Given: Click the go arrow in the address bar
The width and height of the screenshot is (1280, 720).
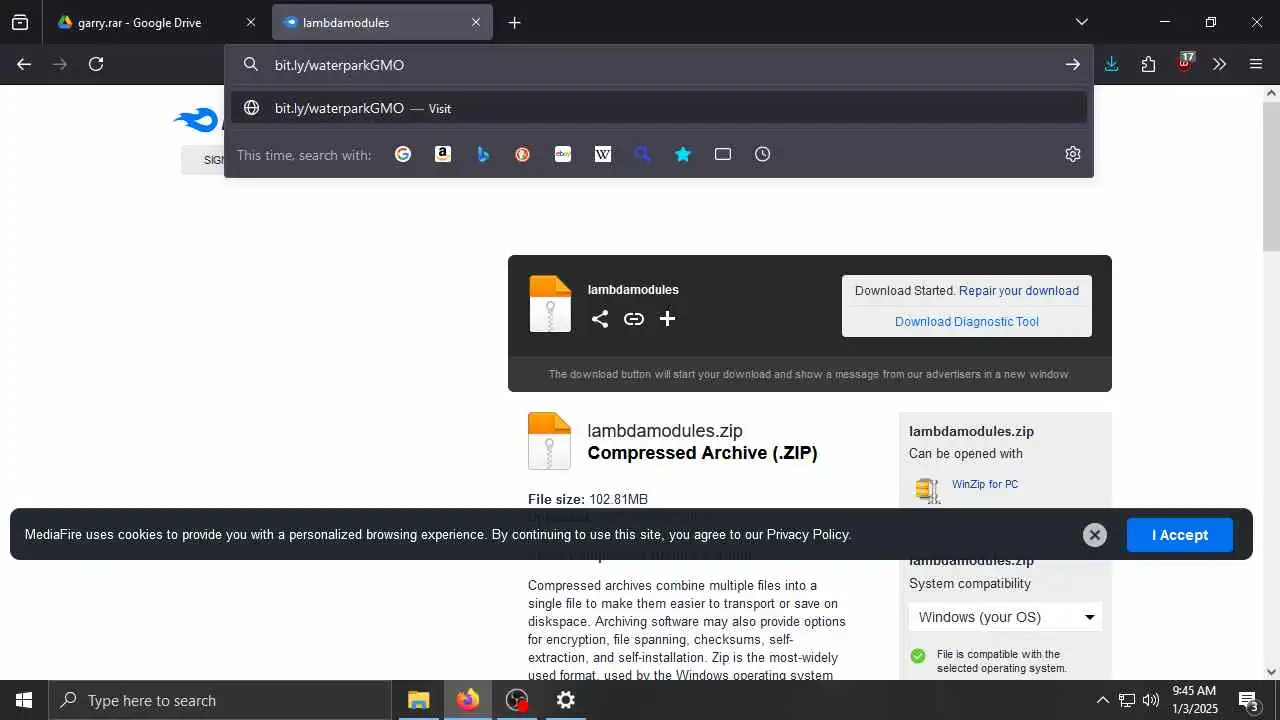Looking at the screenshot, I should tap(1073, 64).
